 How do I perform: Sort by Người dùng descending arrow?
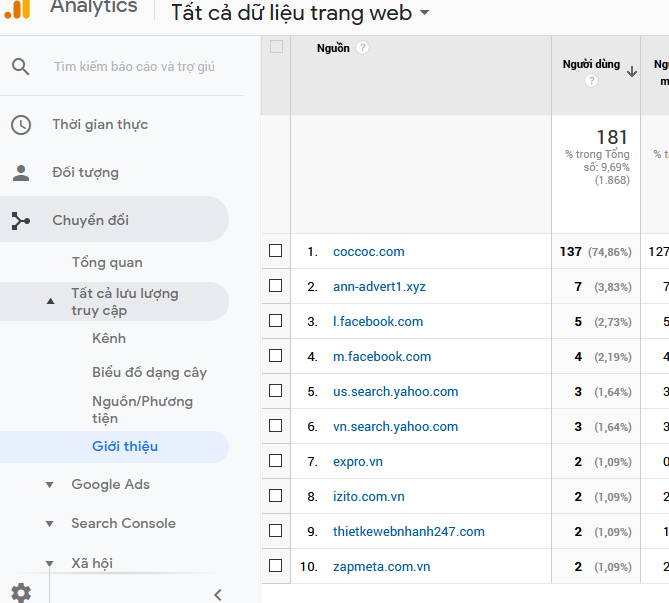631,71
